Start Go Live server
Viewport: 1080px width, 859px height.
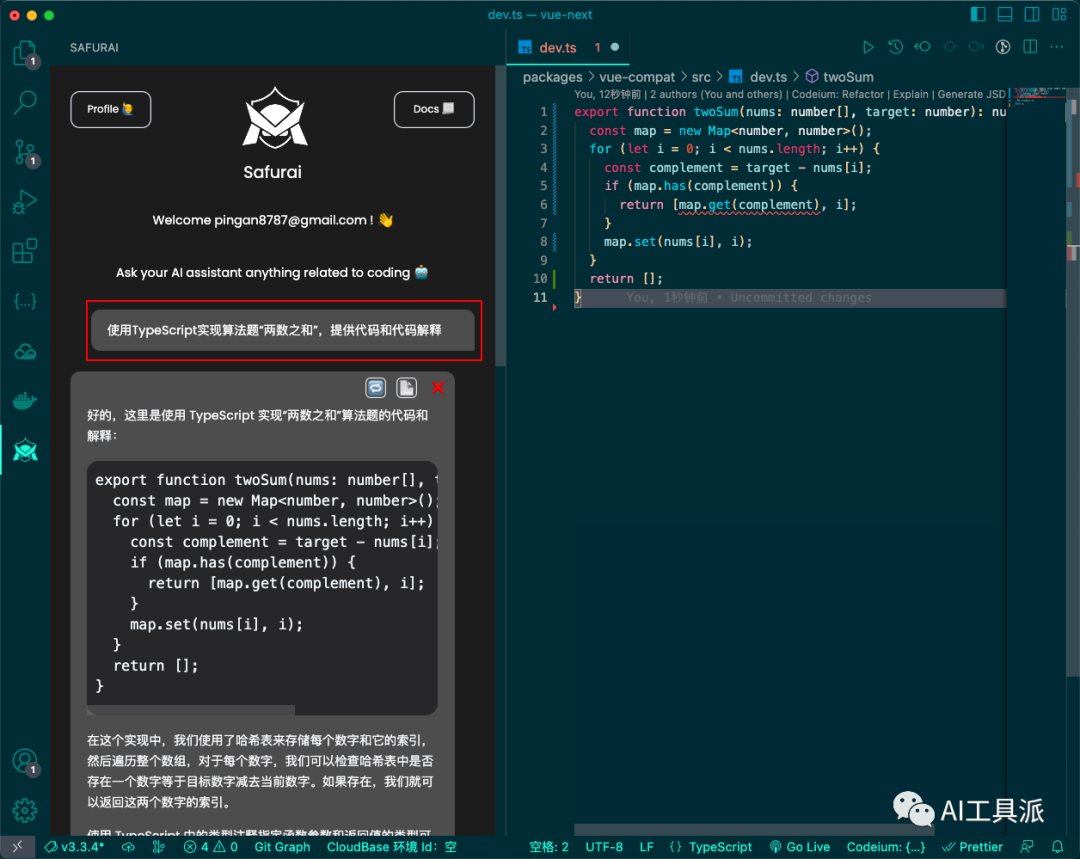pos(800,847)
